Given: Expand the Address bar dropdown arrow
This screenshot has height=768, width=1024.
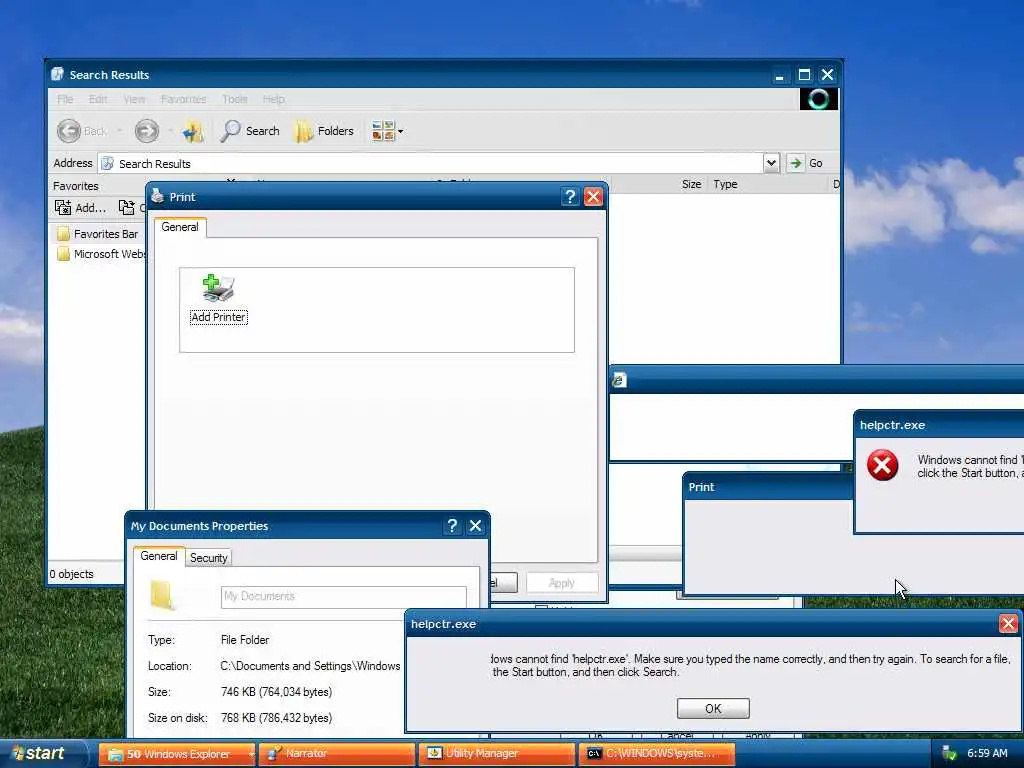Looking at the screenshot, I should click(x=771, y=163).
